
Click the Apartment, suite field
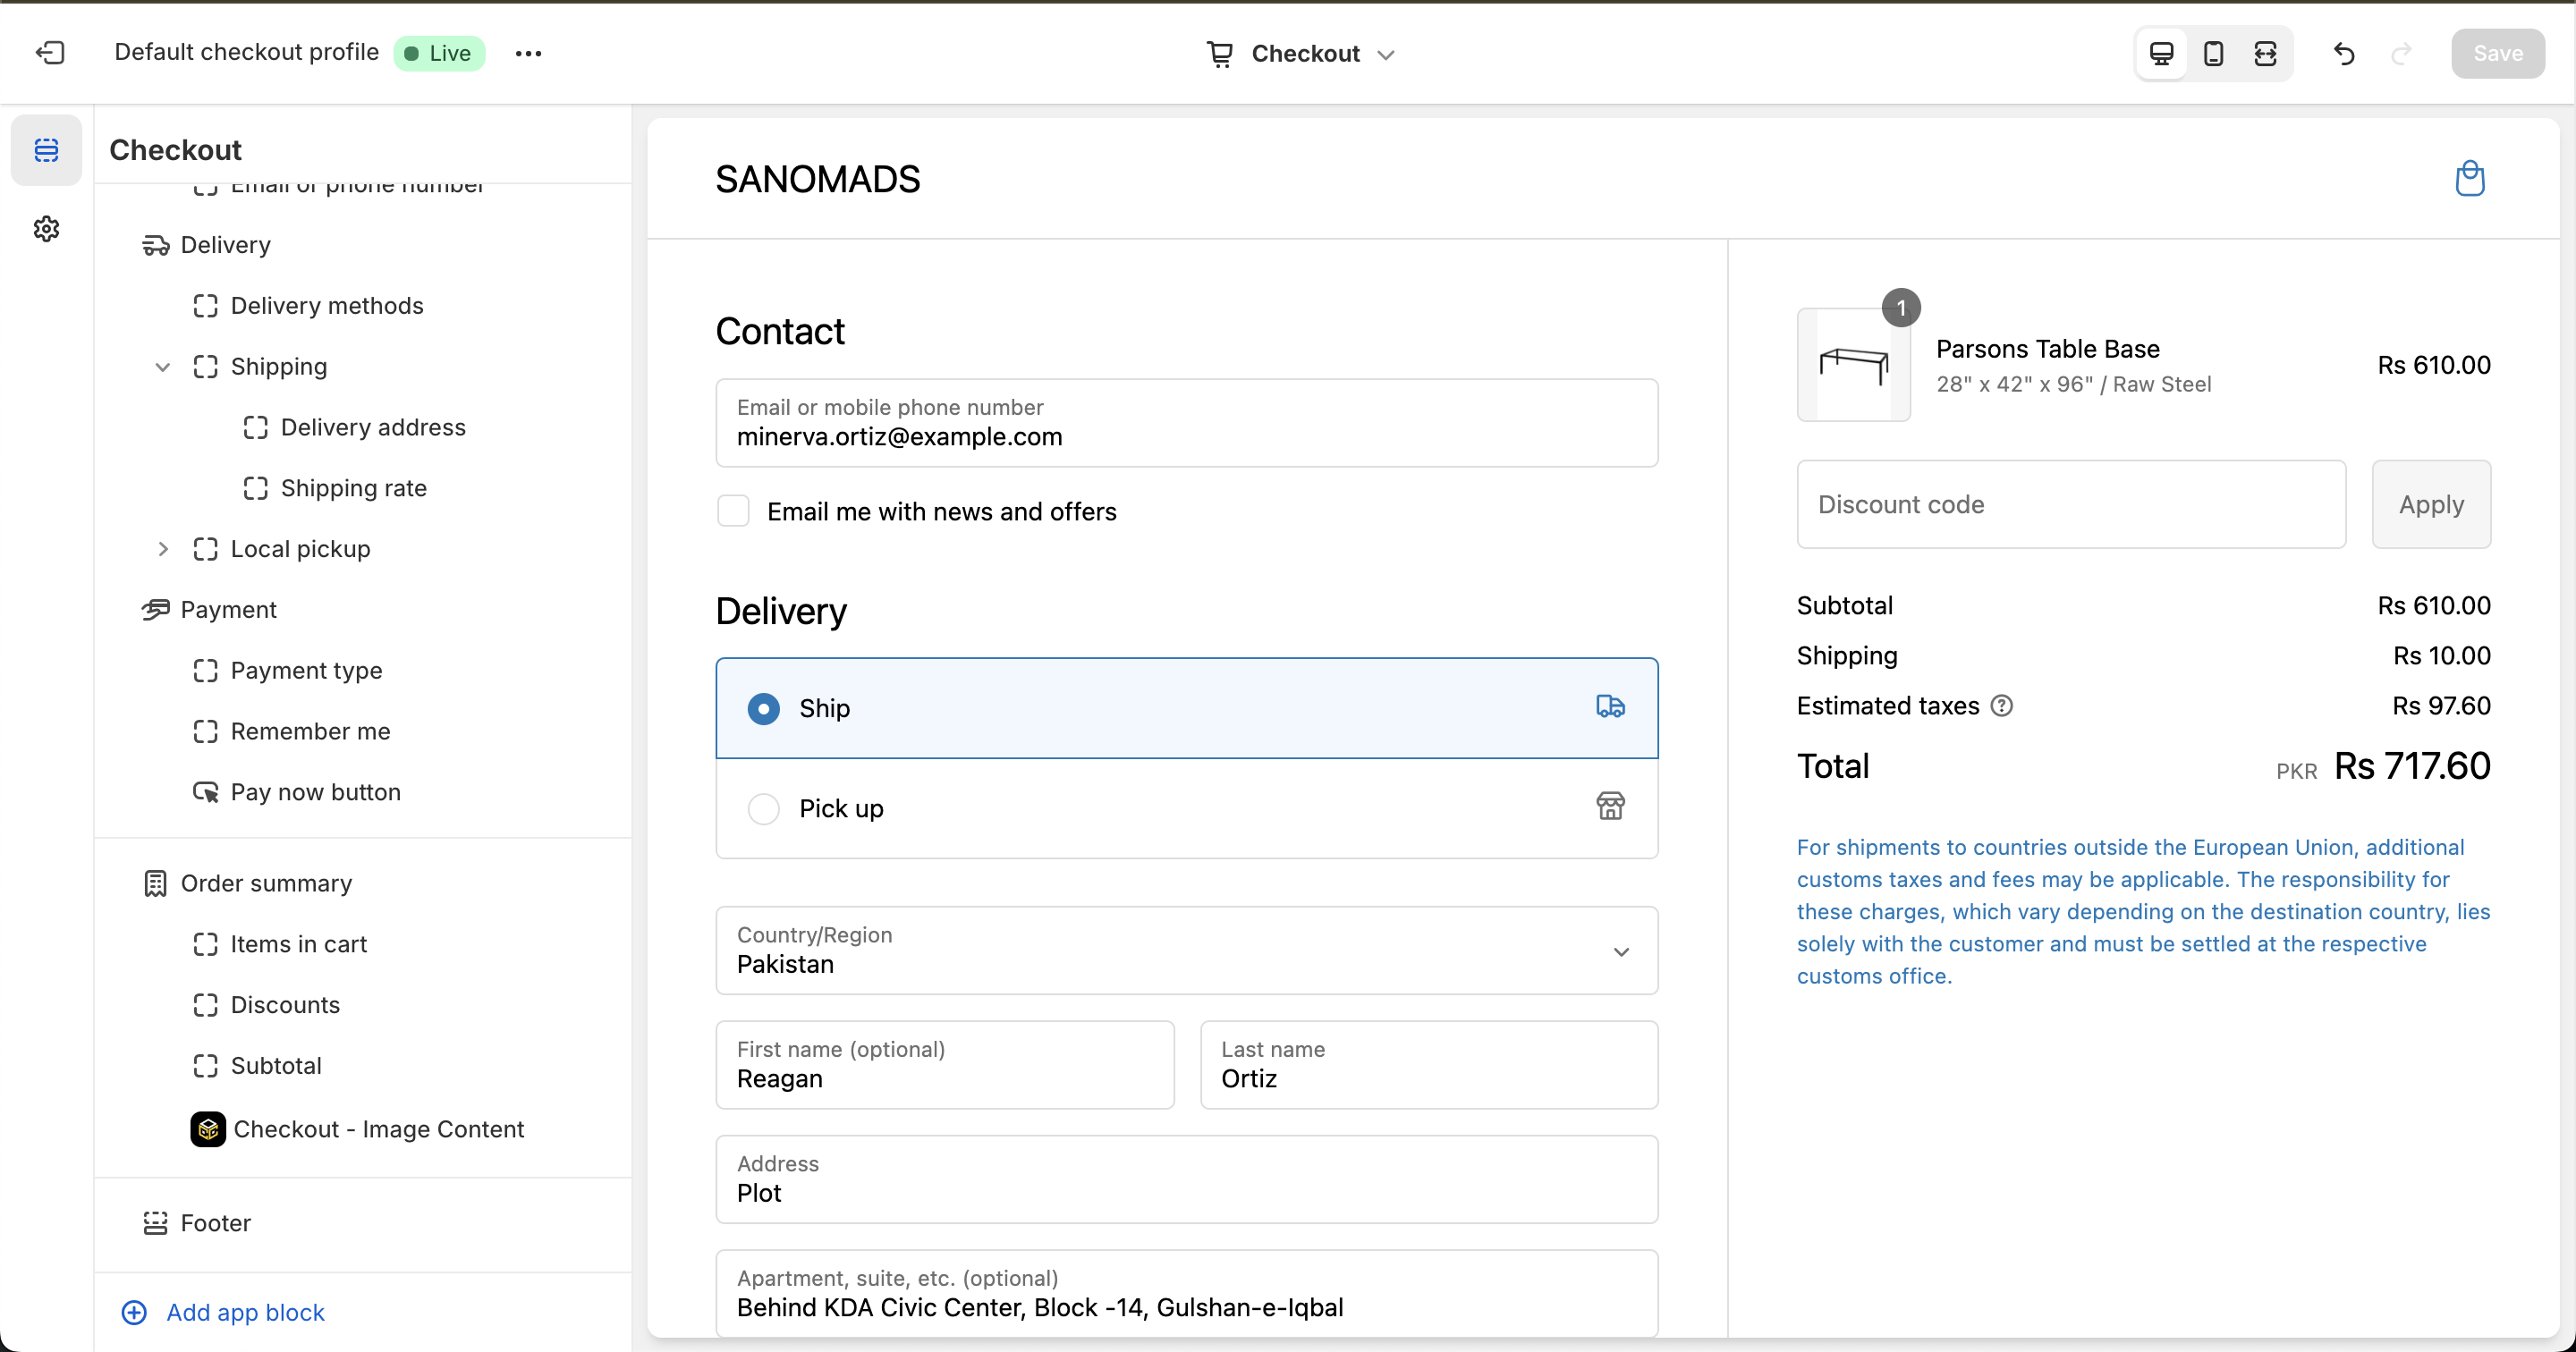pos(1186,1293)
